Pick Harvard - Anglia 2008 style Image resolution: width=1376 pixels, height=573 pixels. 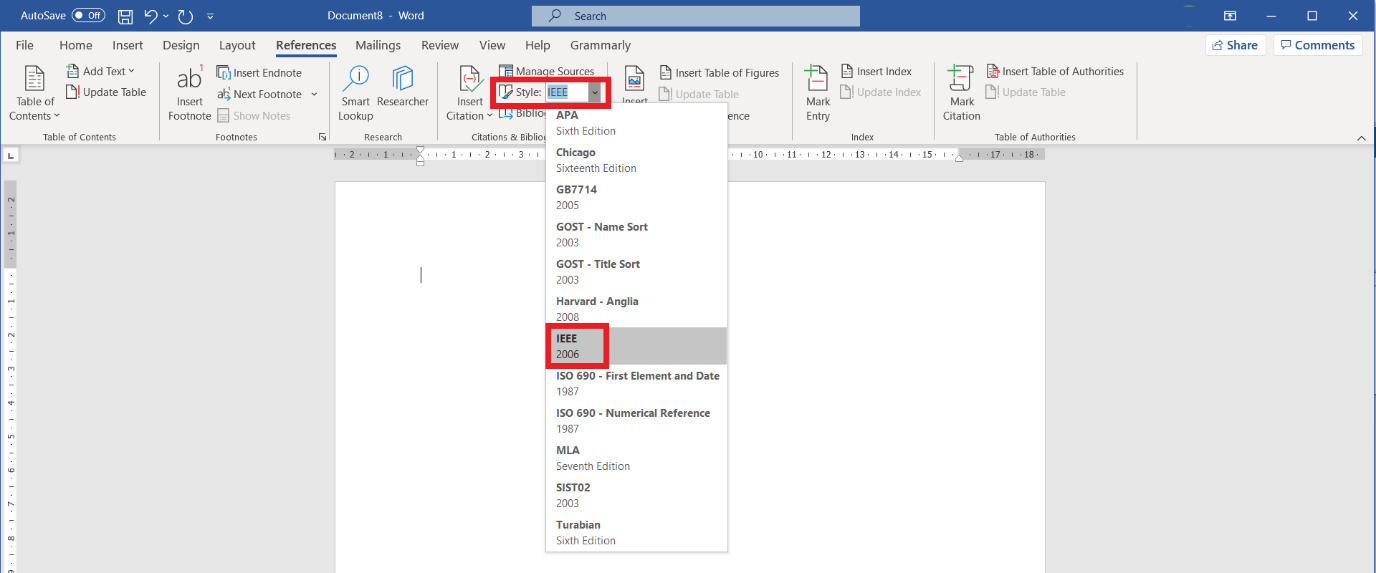coord(636,308)
